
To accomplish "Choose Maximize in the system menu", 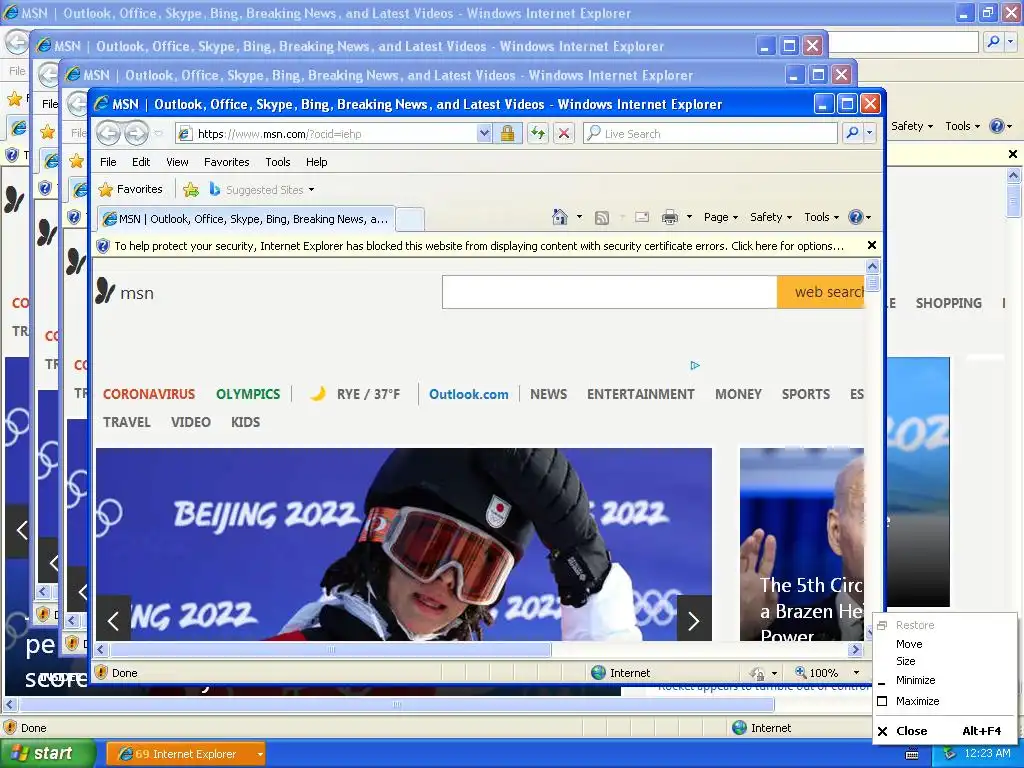I will click(x=917, y=701).
